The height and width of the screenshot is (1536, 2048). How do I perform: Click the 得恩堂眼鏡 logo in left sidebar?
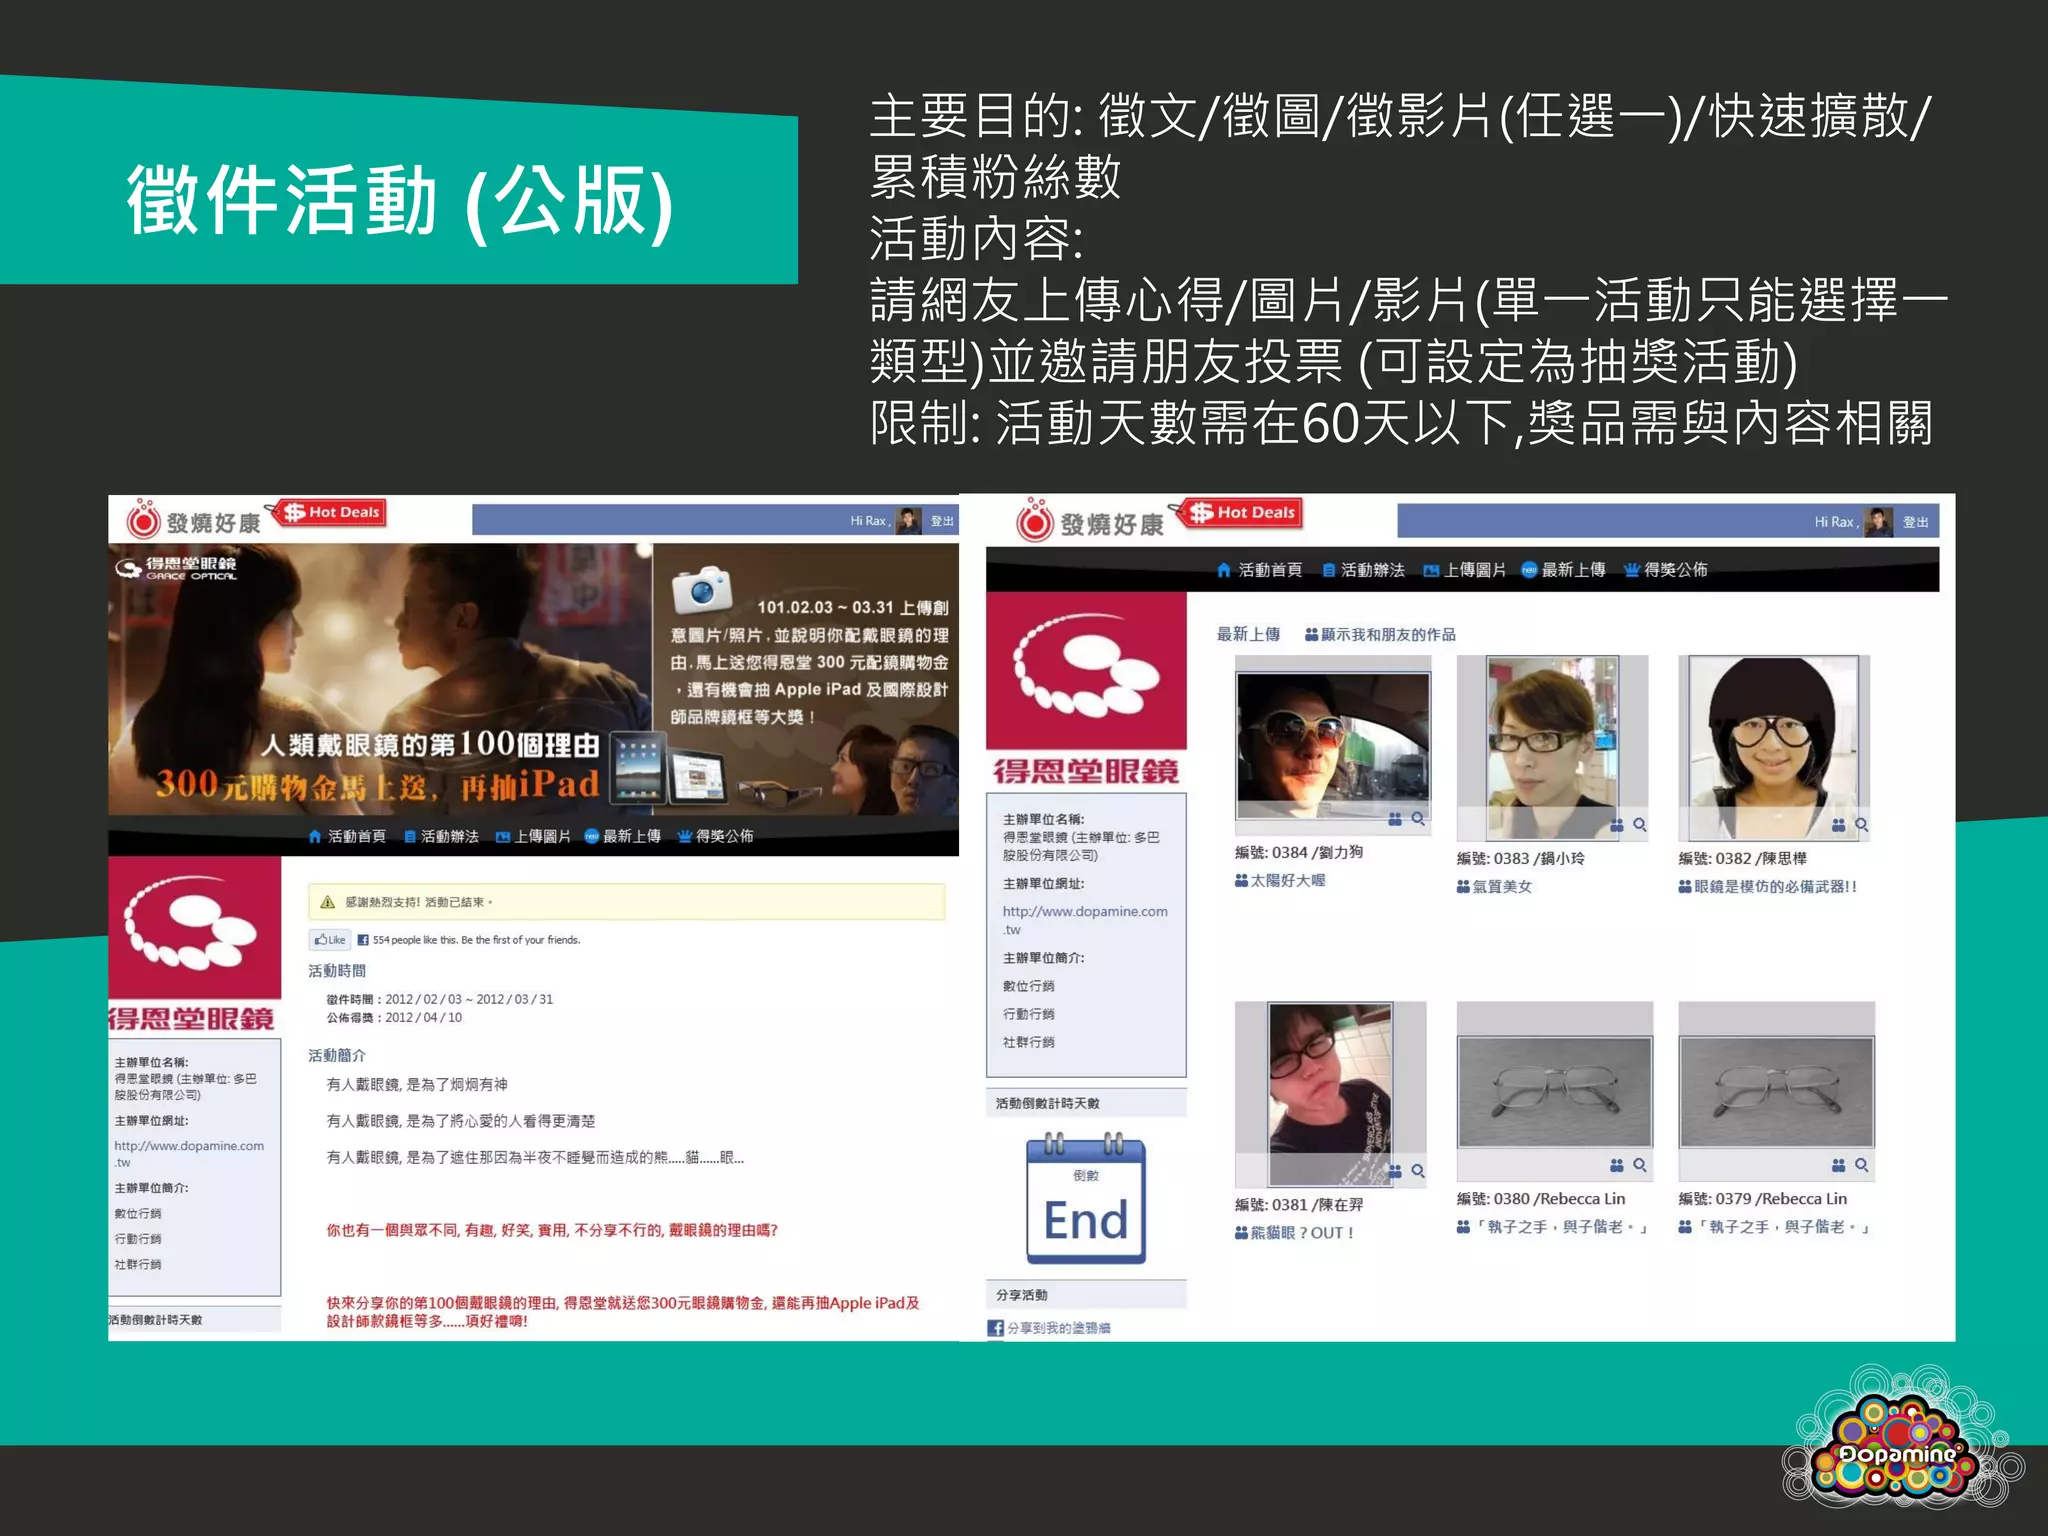(x=194, y=944)
